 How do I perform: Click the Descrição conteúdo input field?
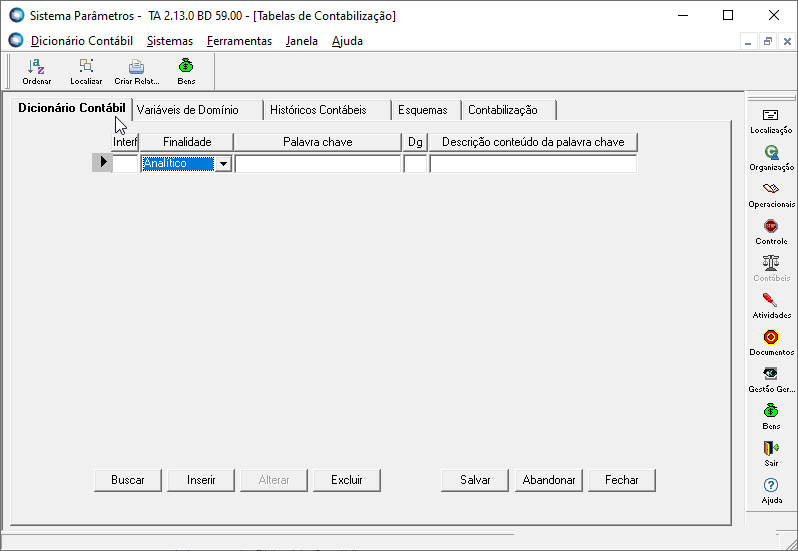point(533,164)
